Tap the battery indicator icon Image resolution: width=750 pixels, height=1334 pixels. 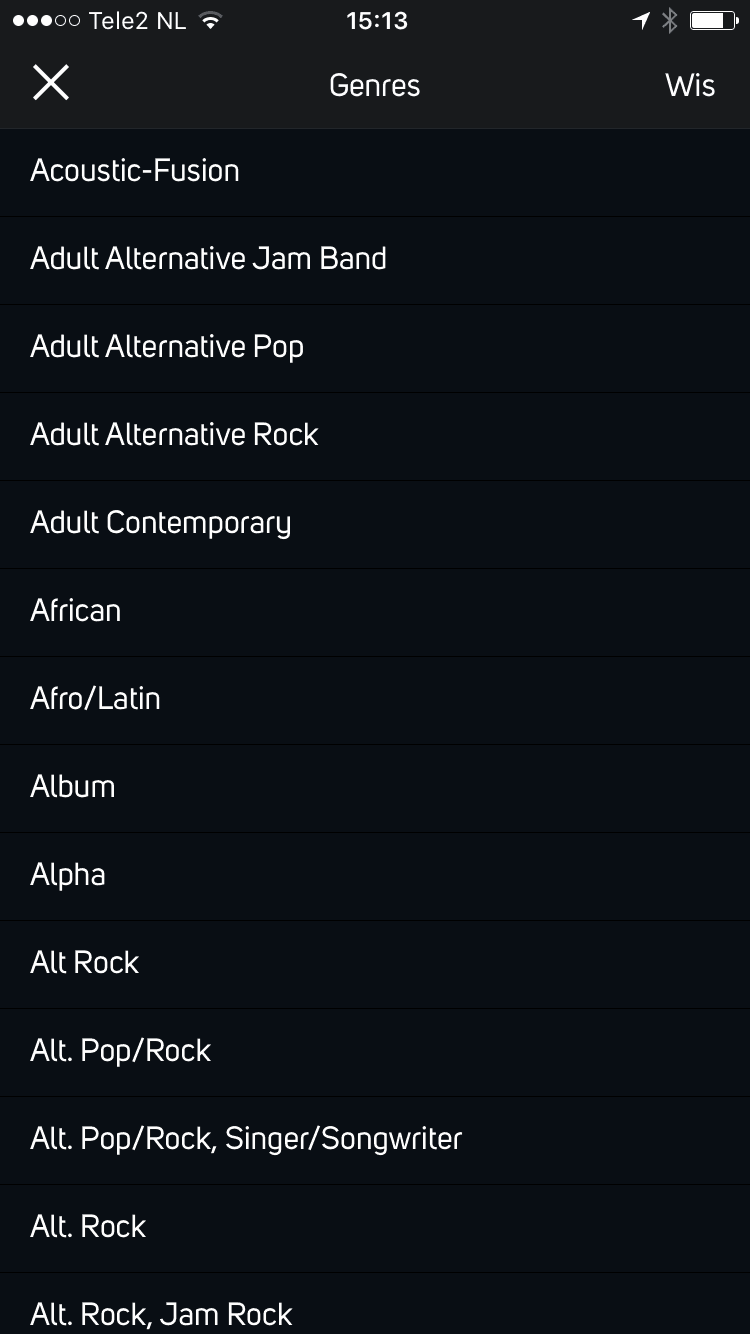[x=714, y=21]
